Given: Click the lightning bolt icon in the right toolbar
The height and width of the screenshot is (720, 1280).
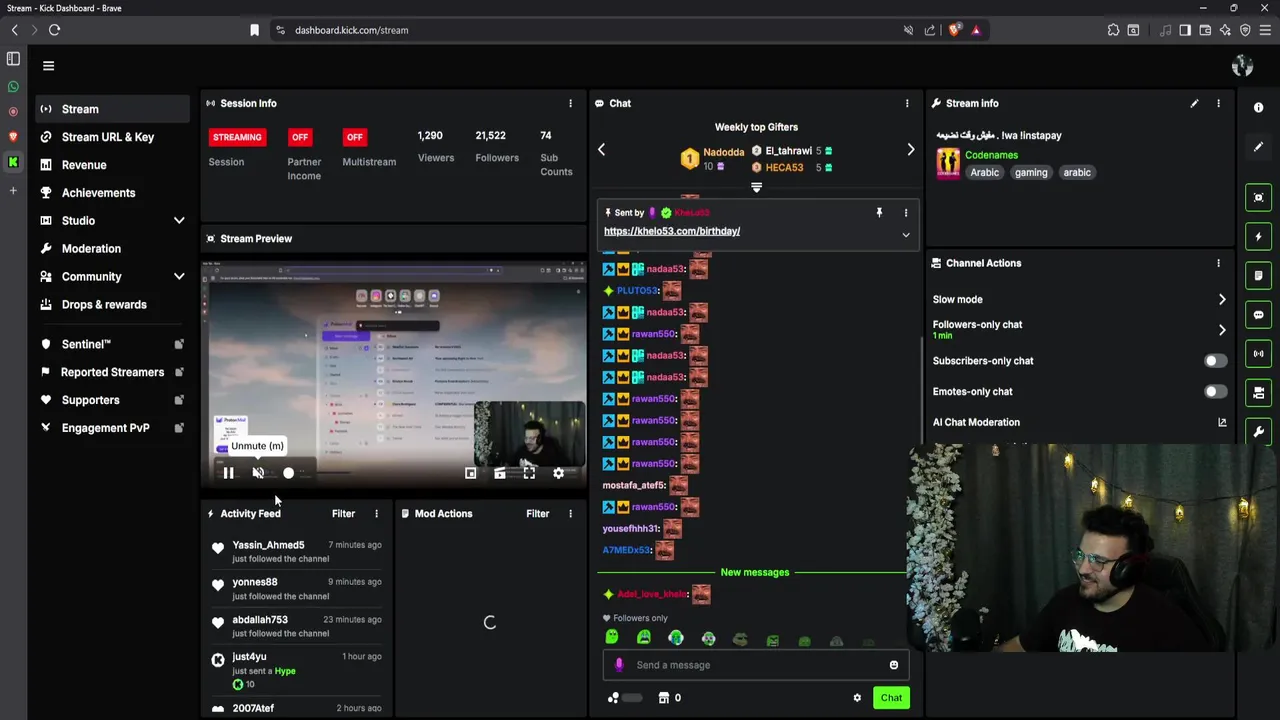Looking at the screenshot, I should [1258, 237].
